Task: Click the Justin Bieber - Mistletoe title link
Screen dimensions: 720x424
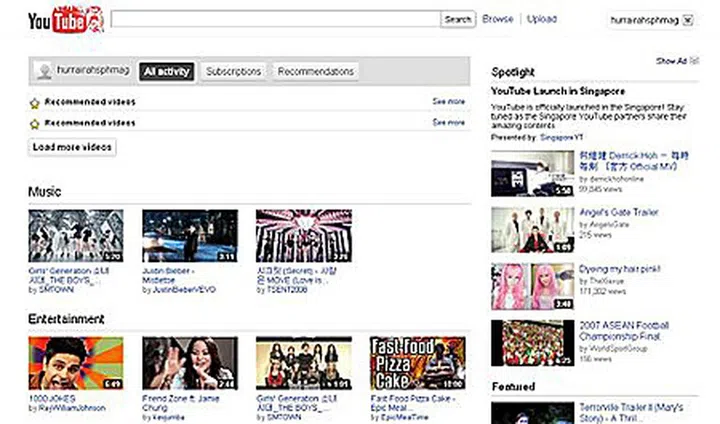Action: tap(168, 275)
